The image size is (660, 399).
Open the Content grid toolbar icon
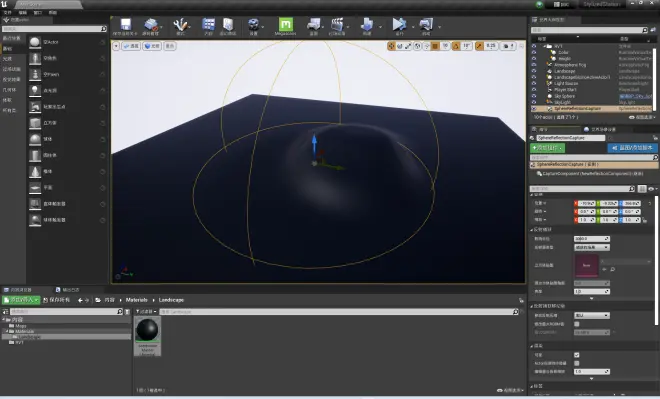pos(208,26)
